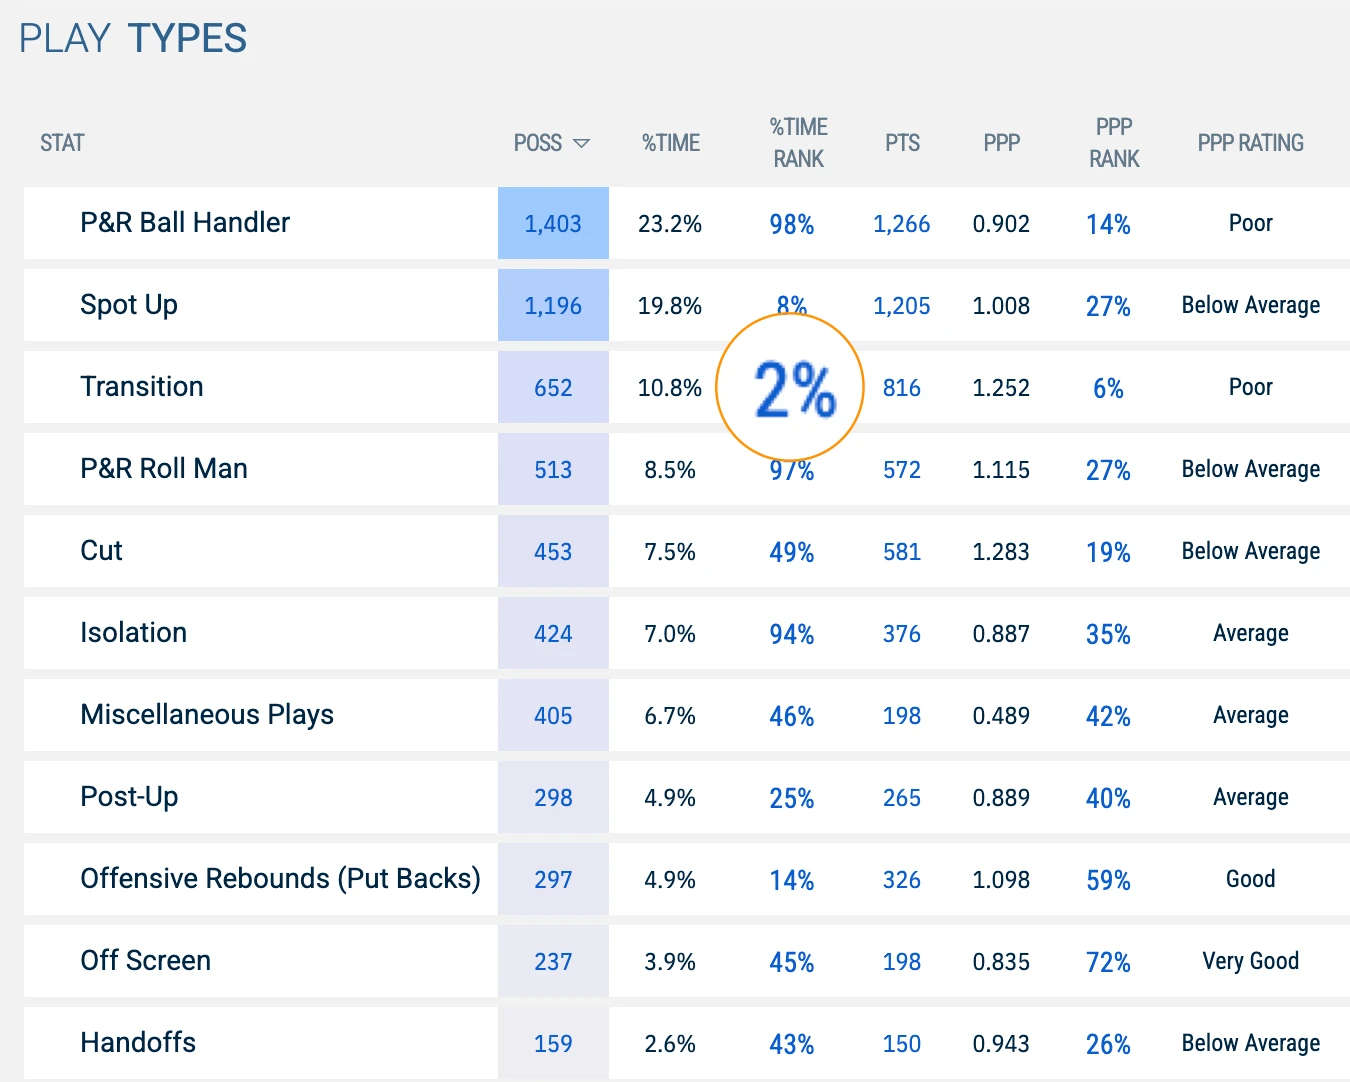
Task: Open P&R Ball Handler possessions 1,403
Action: 553,223
